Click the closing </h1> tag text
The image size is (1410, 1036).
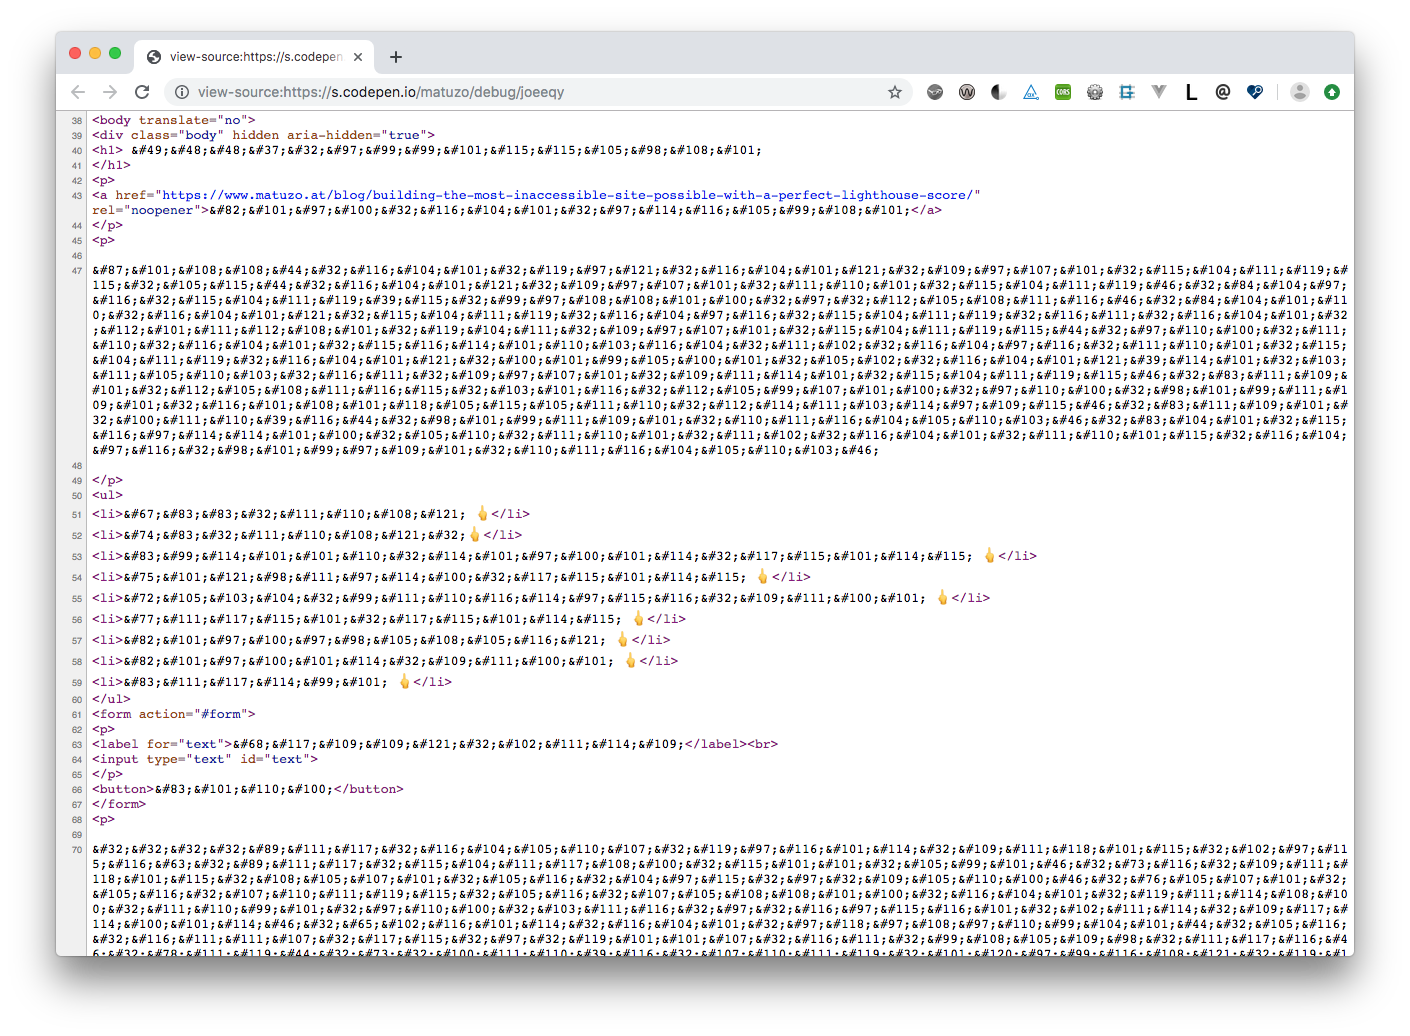click(111, 165)
